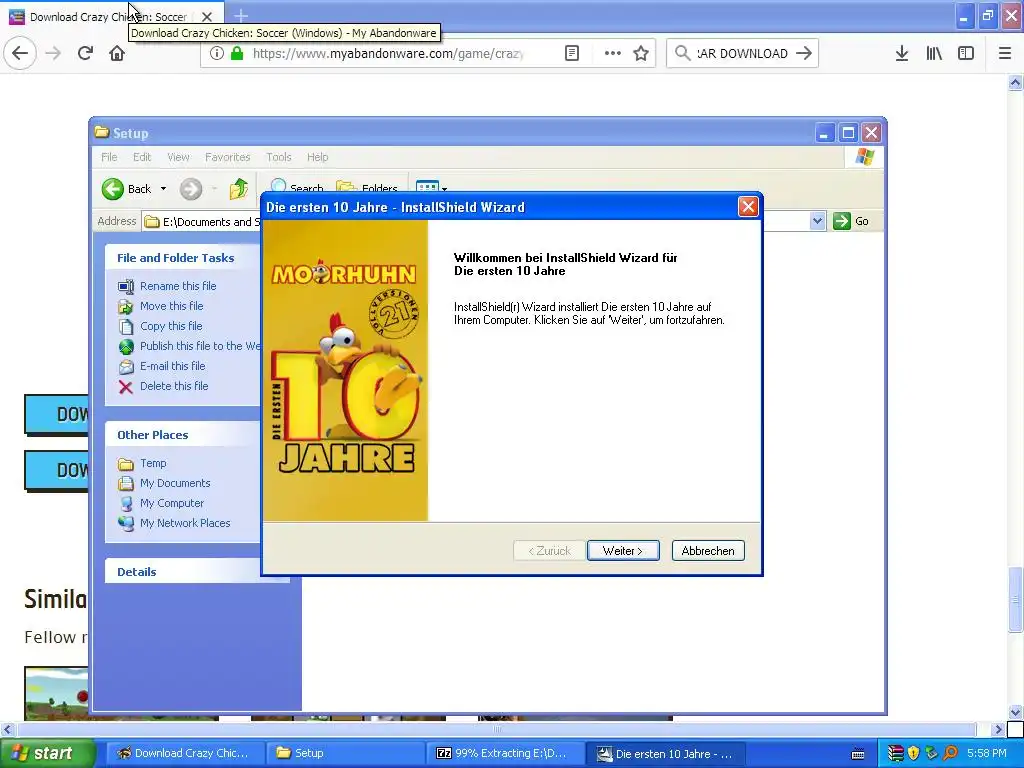Click the orange magnifier tray icon
The width and height of the screenshot is (1024, 768).
pos(950,753)
